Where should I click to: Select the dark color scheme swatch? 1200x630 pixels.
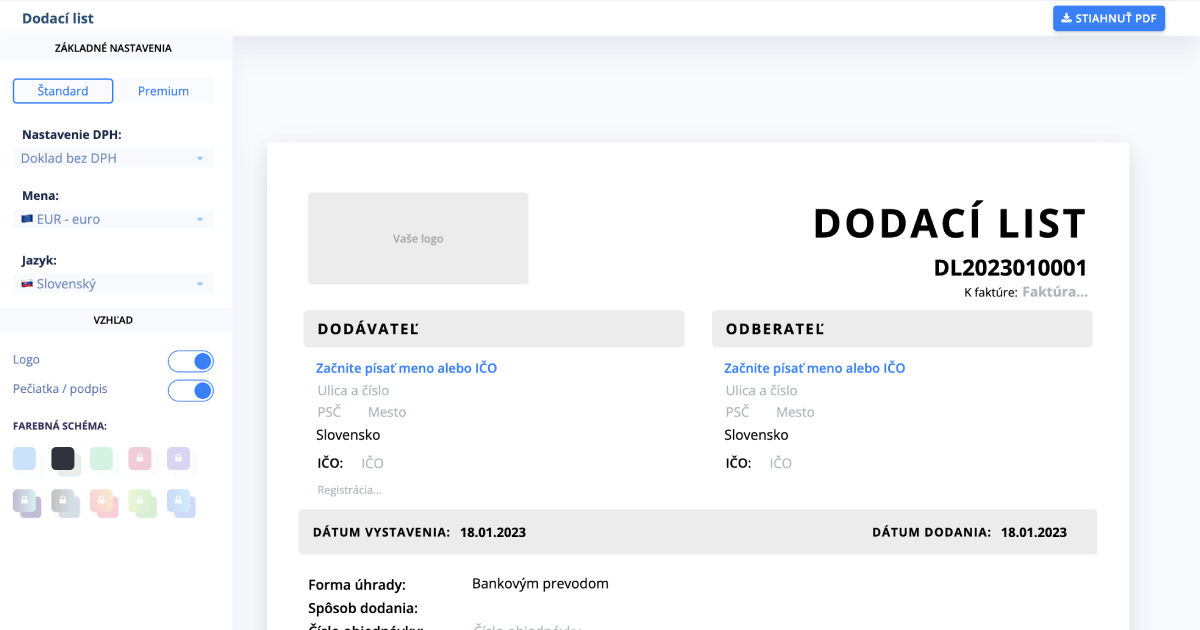(x=63, y=457)
